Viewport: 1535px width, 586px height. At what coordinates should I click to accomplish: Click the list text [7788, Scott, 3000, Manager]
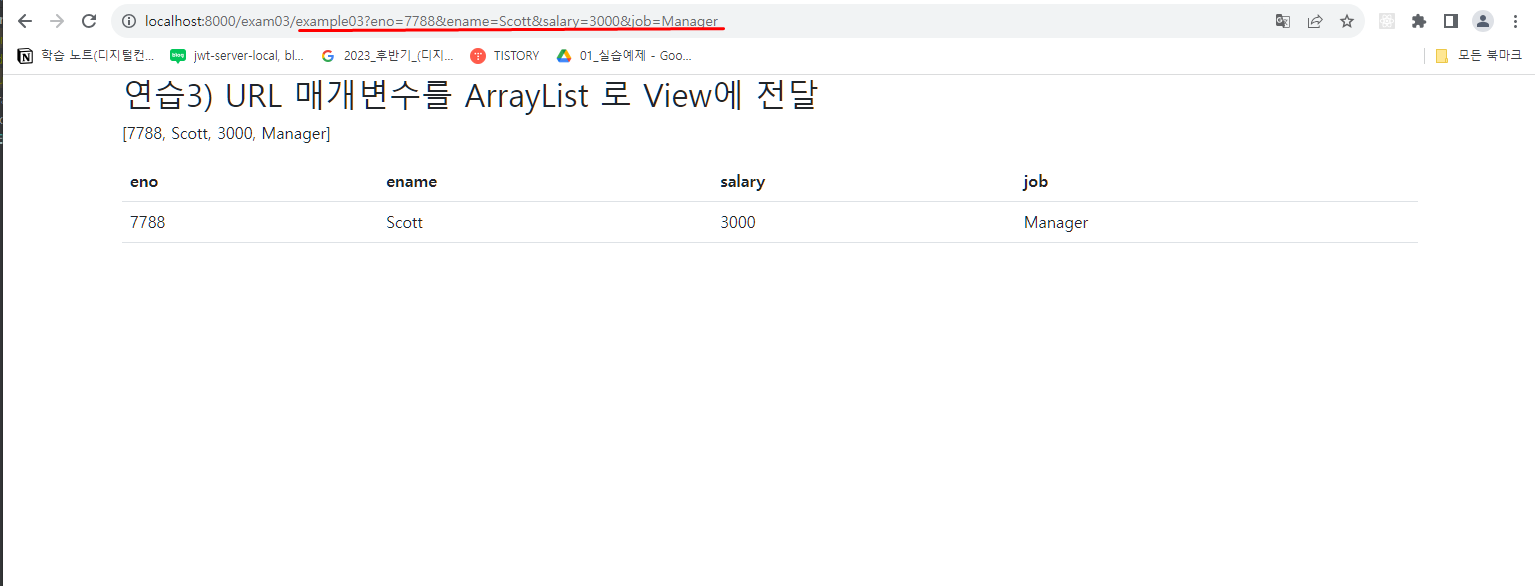tap(226, 134)
